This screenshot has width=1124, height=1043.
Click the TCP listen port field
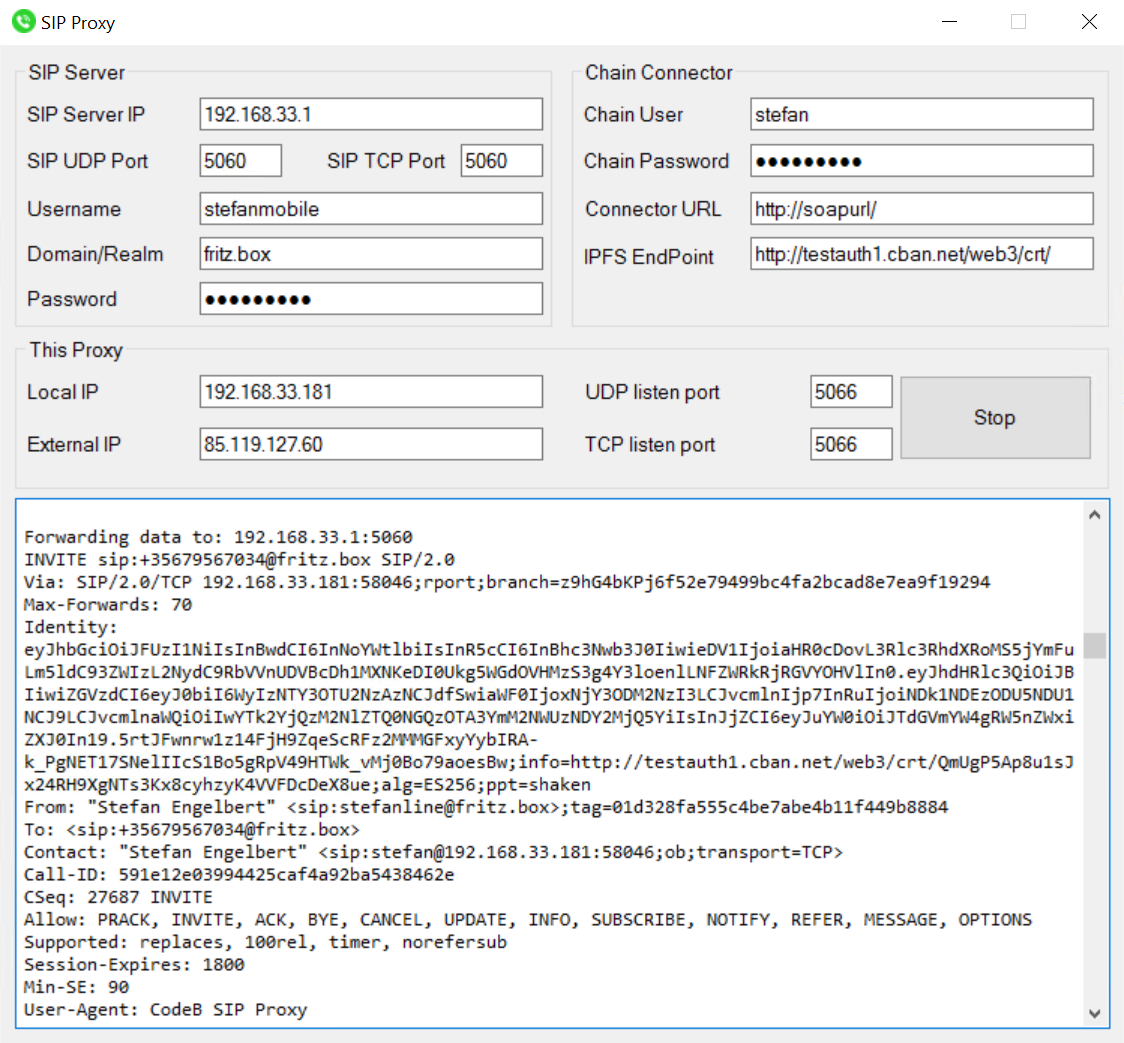click(850, 443)
